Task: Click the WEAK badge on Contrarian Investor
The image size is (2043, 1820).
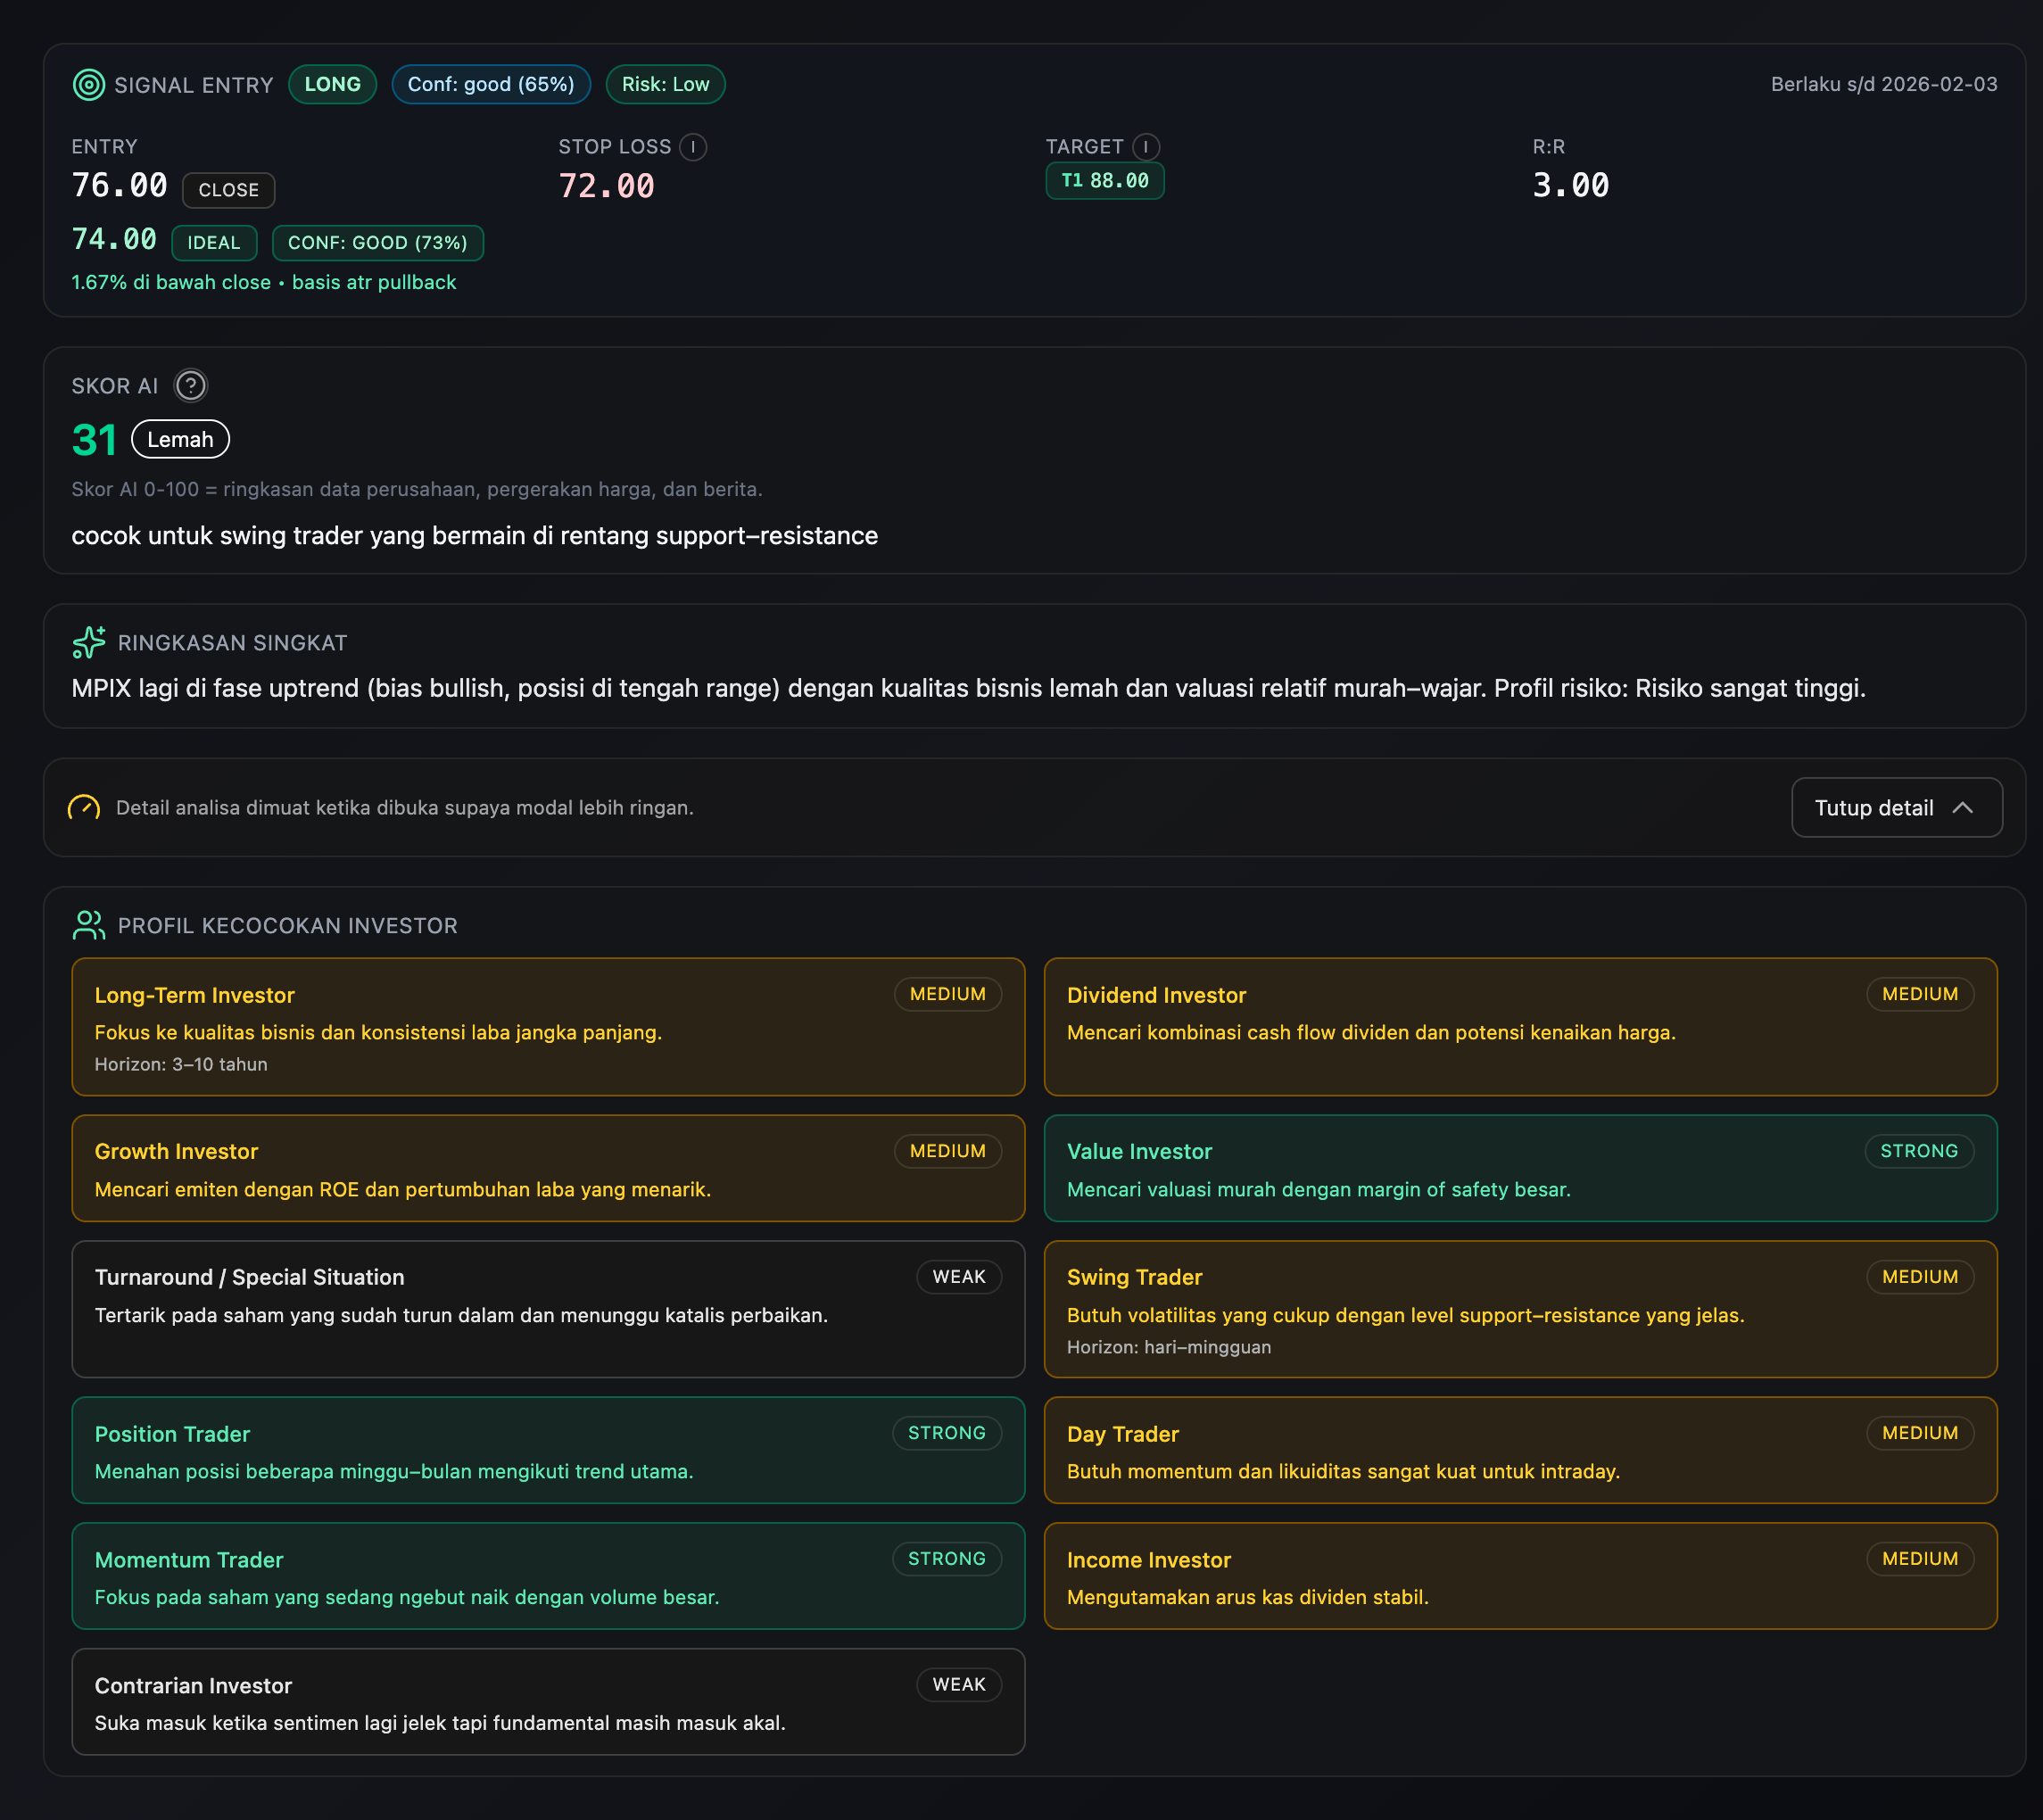Action: [958, 1685]
